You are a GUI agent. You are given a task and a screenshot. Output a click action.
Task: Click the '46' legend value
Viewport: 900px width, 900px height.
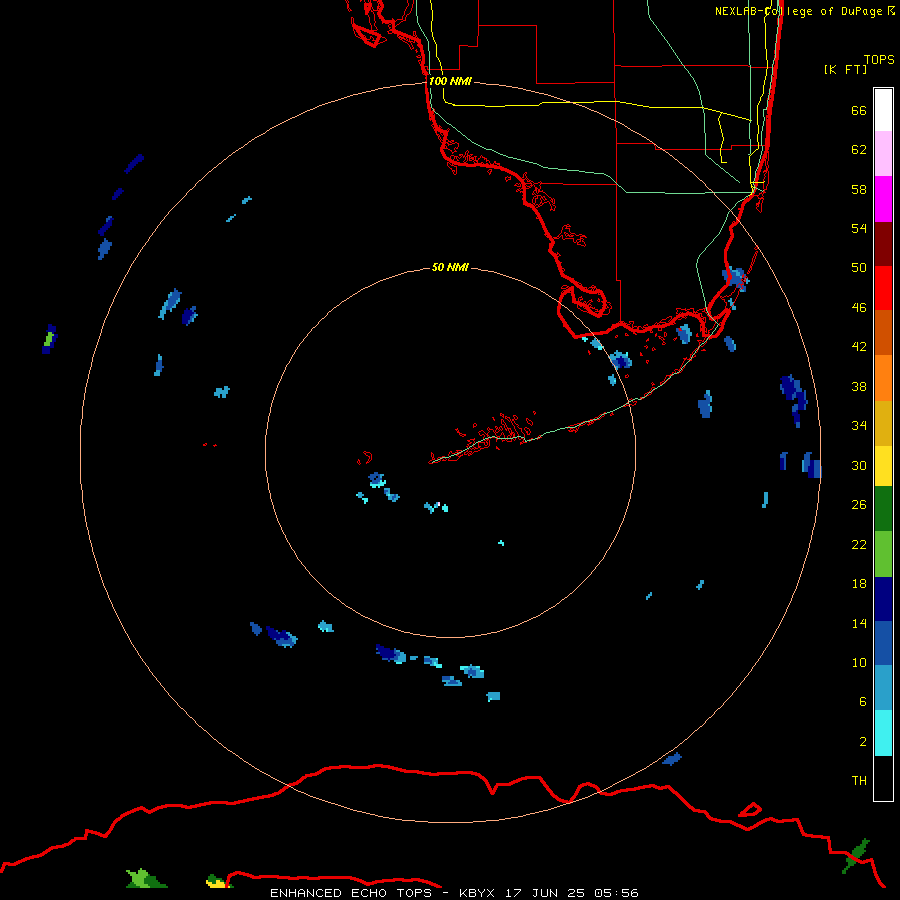coord(859,307)
